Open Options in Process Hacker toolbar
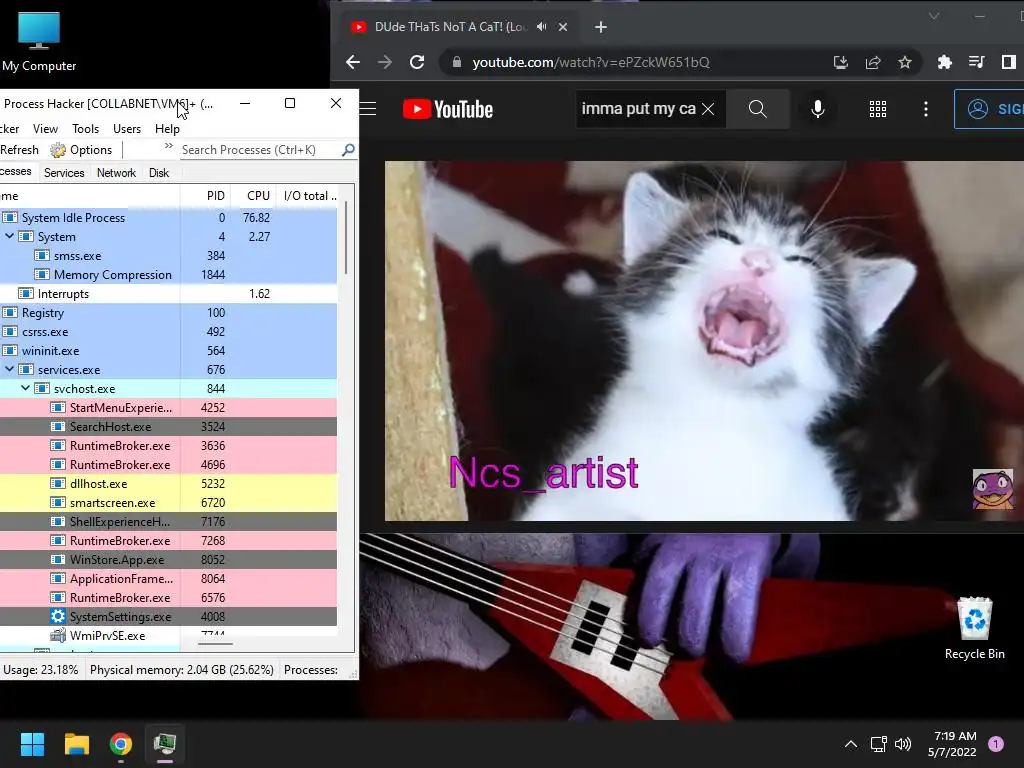1024x768 pixels. pos(81,150)
